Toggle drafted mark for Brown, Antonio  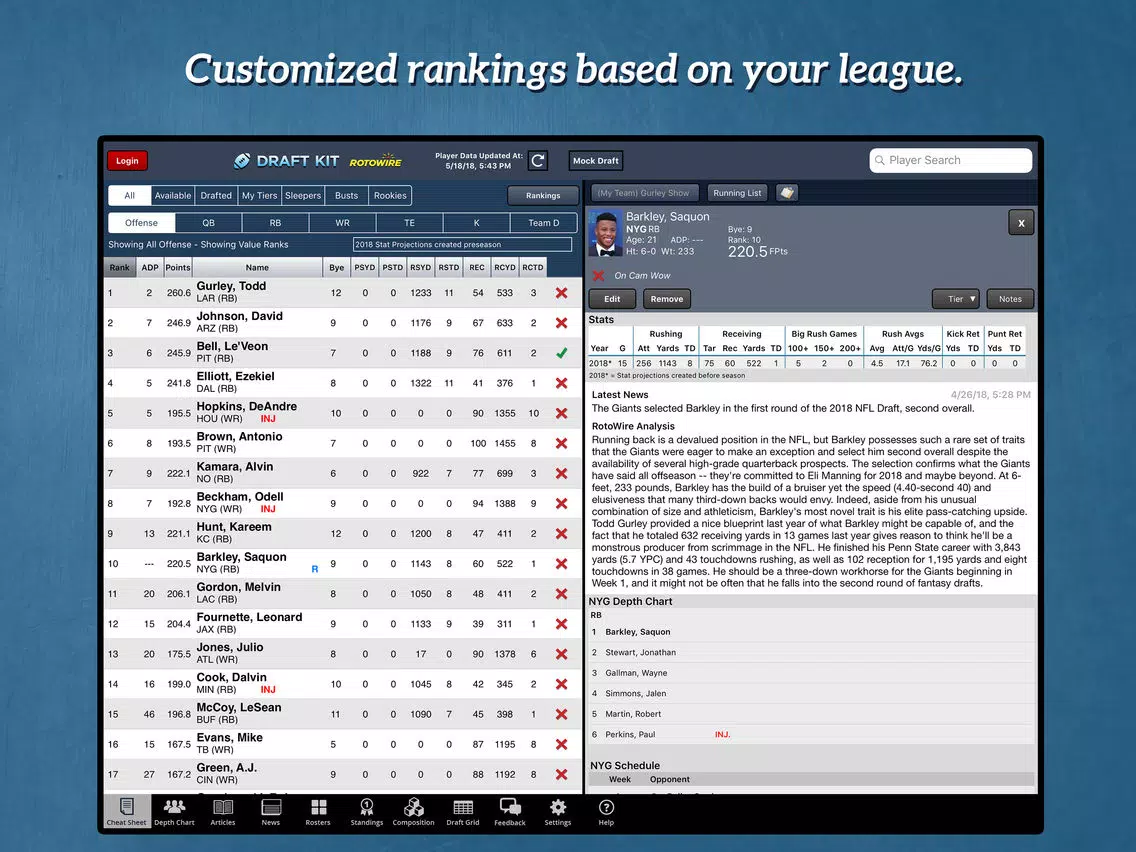click(x=561, y=443)
